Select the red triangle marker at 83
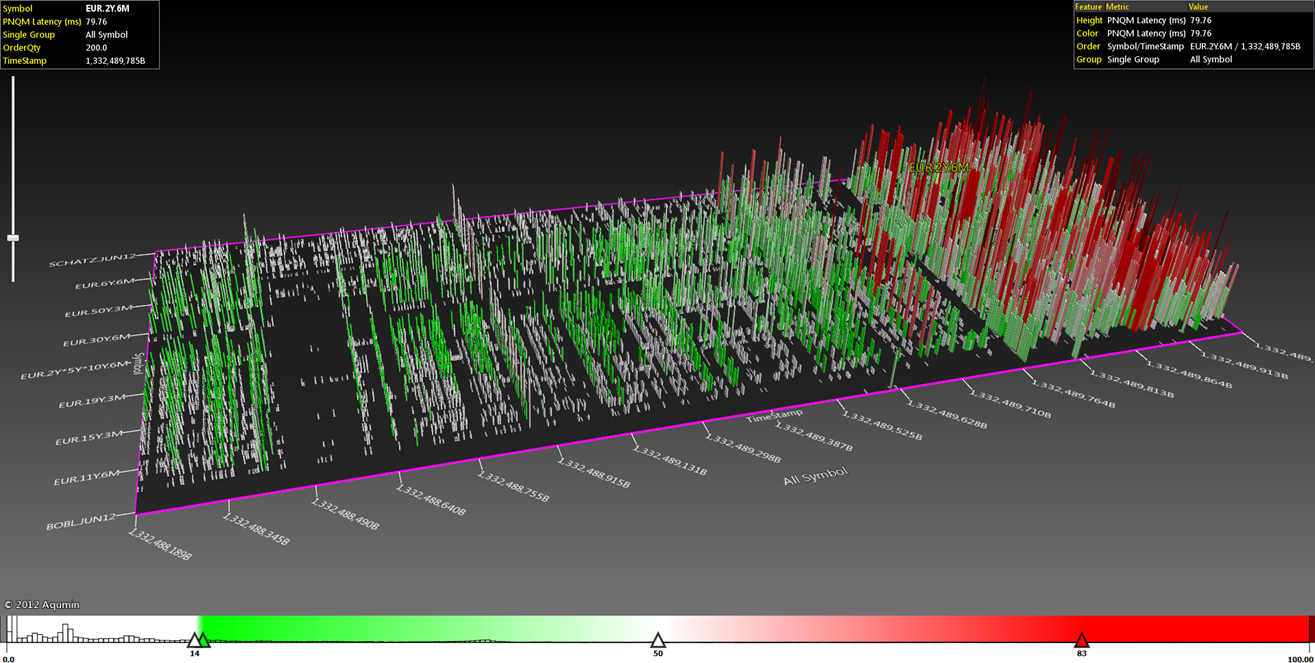Screen dimensions: 1315x663 (x=1081, y=640)
